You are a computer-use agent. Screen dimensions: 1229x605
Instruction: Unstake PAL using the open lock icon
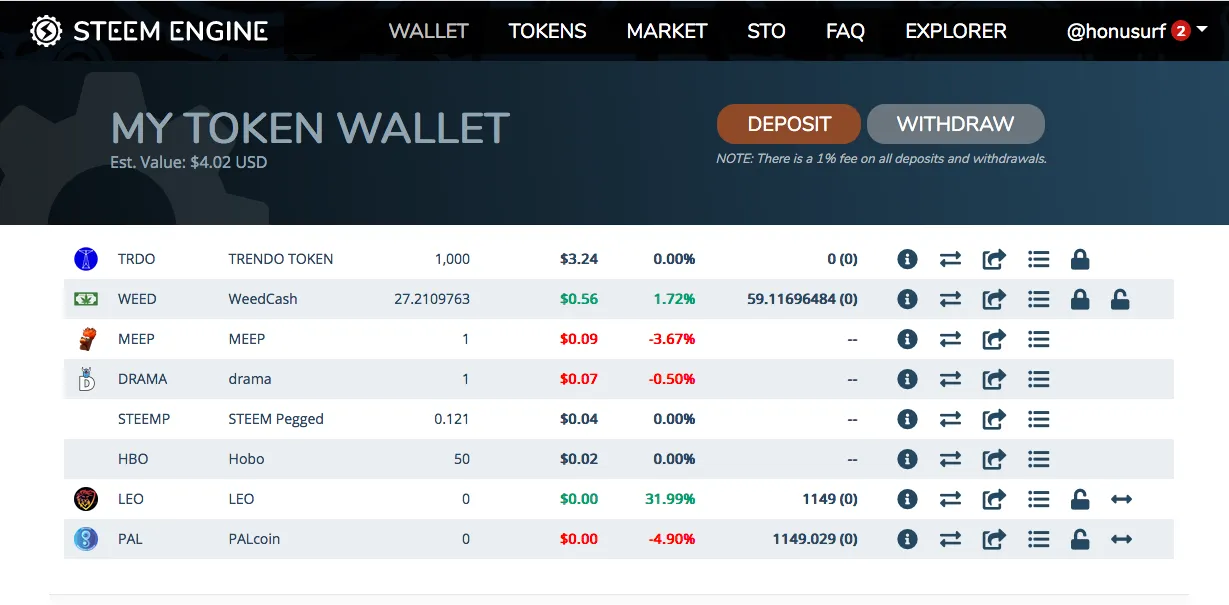tap(1080, 539)
